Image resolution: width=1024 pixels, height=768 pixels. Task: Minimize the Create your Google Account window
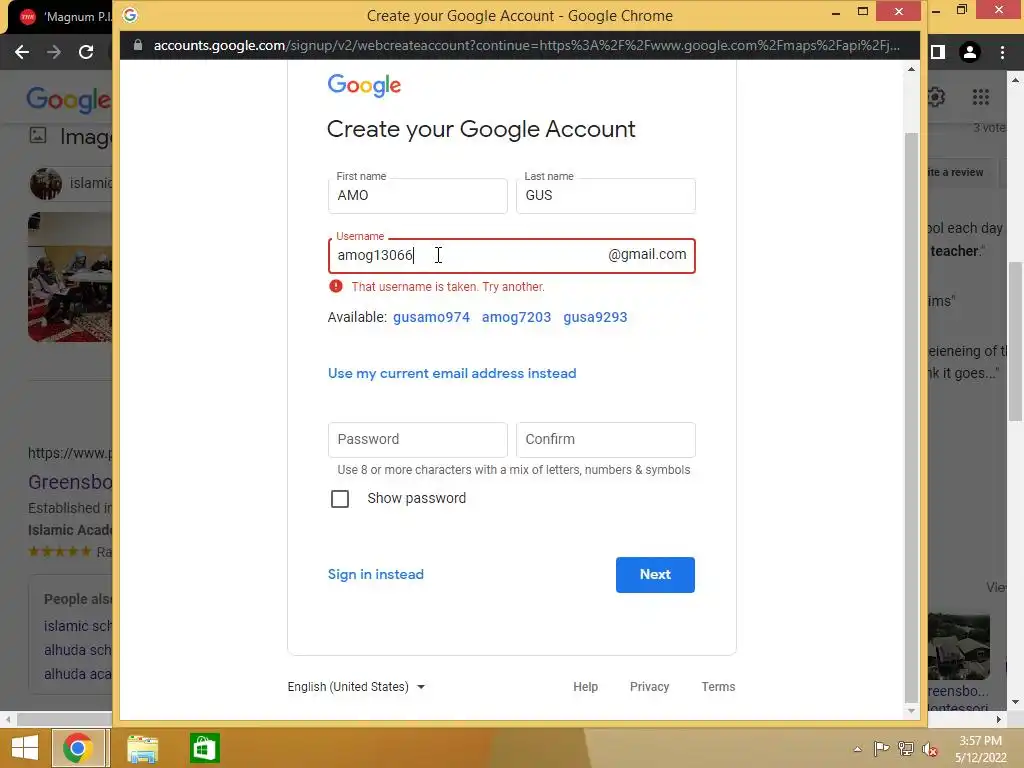pyautogui.click(x=835, y=12)
